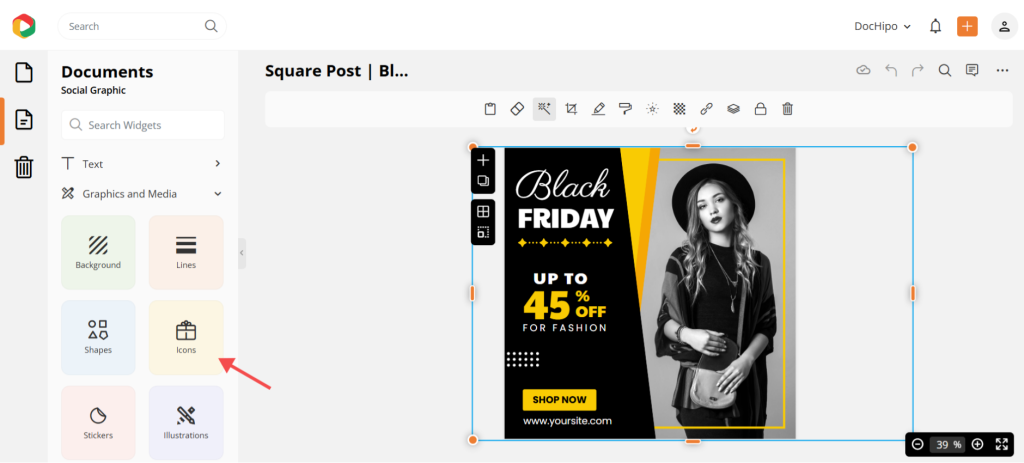Click the search magnifier in top bar

point(211,26)
